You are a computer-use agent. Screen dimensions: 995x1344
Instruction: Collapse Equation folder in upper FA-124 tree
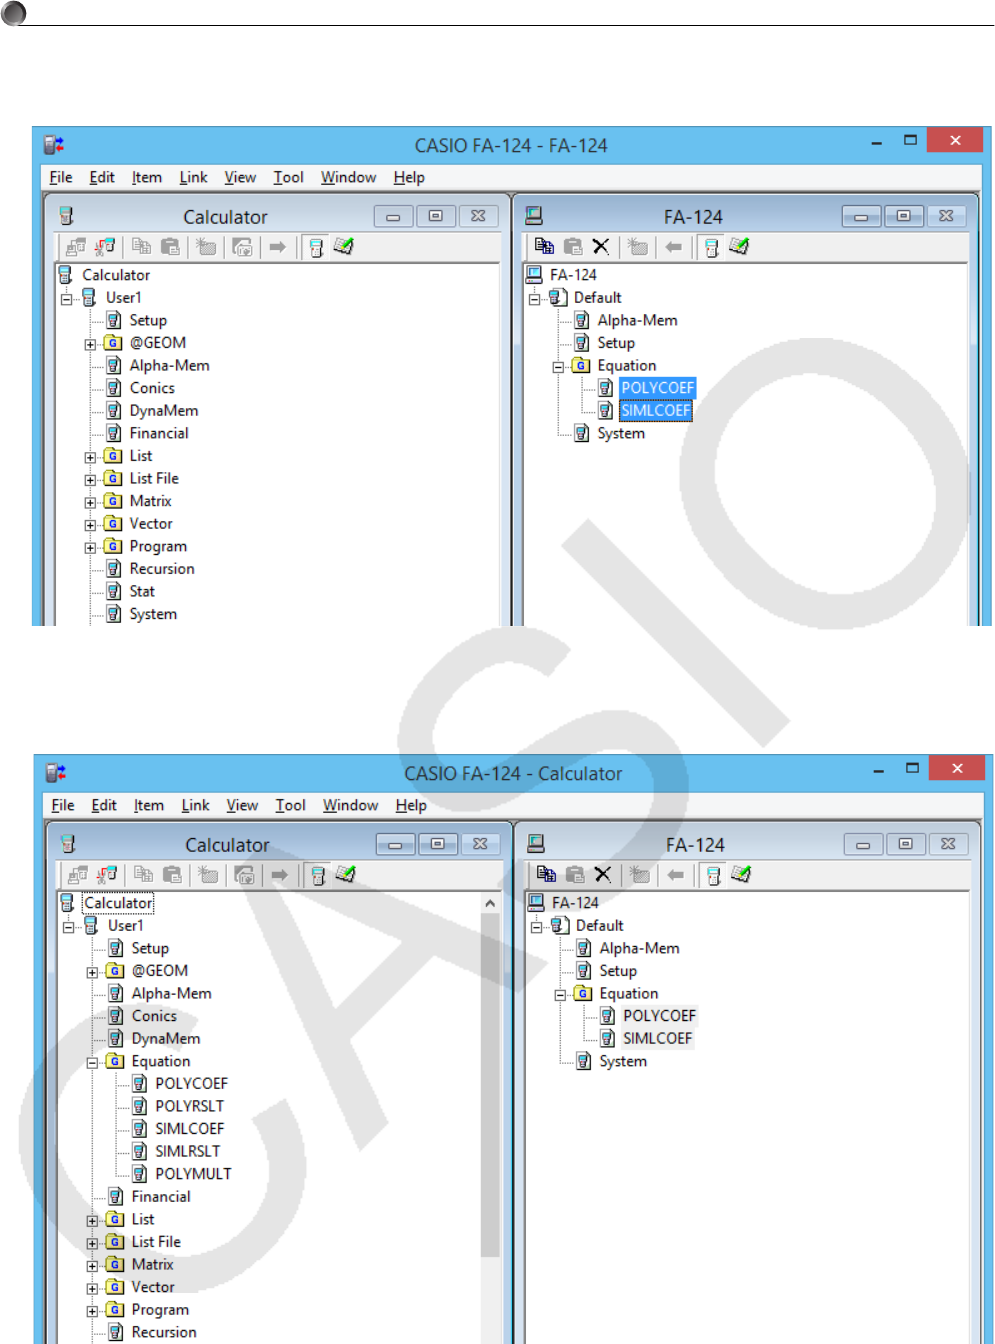558,367
